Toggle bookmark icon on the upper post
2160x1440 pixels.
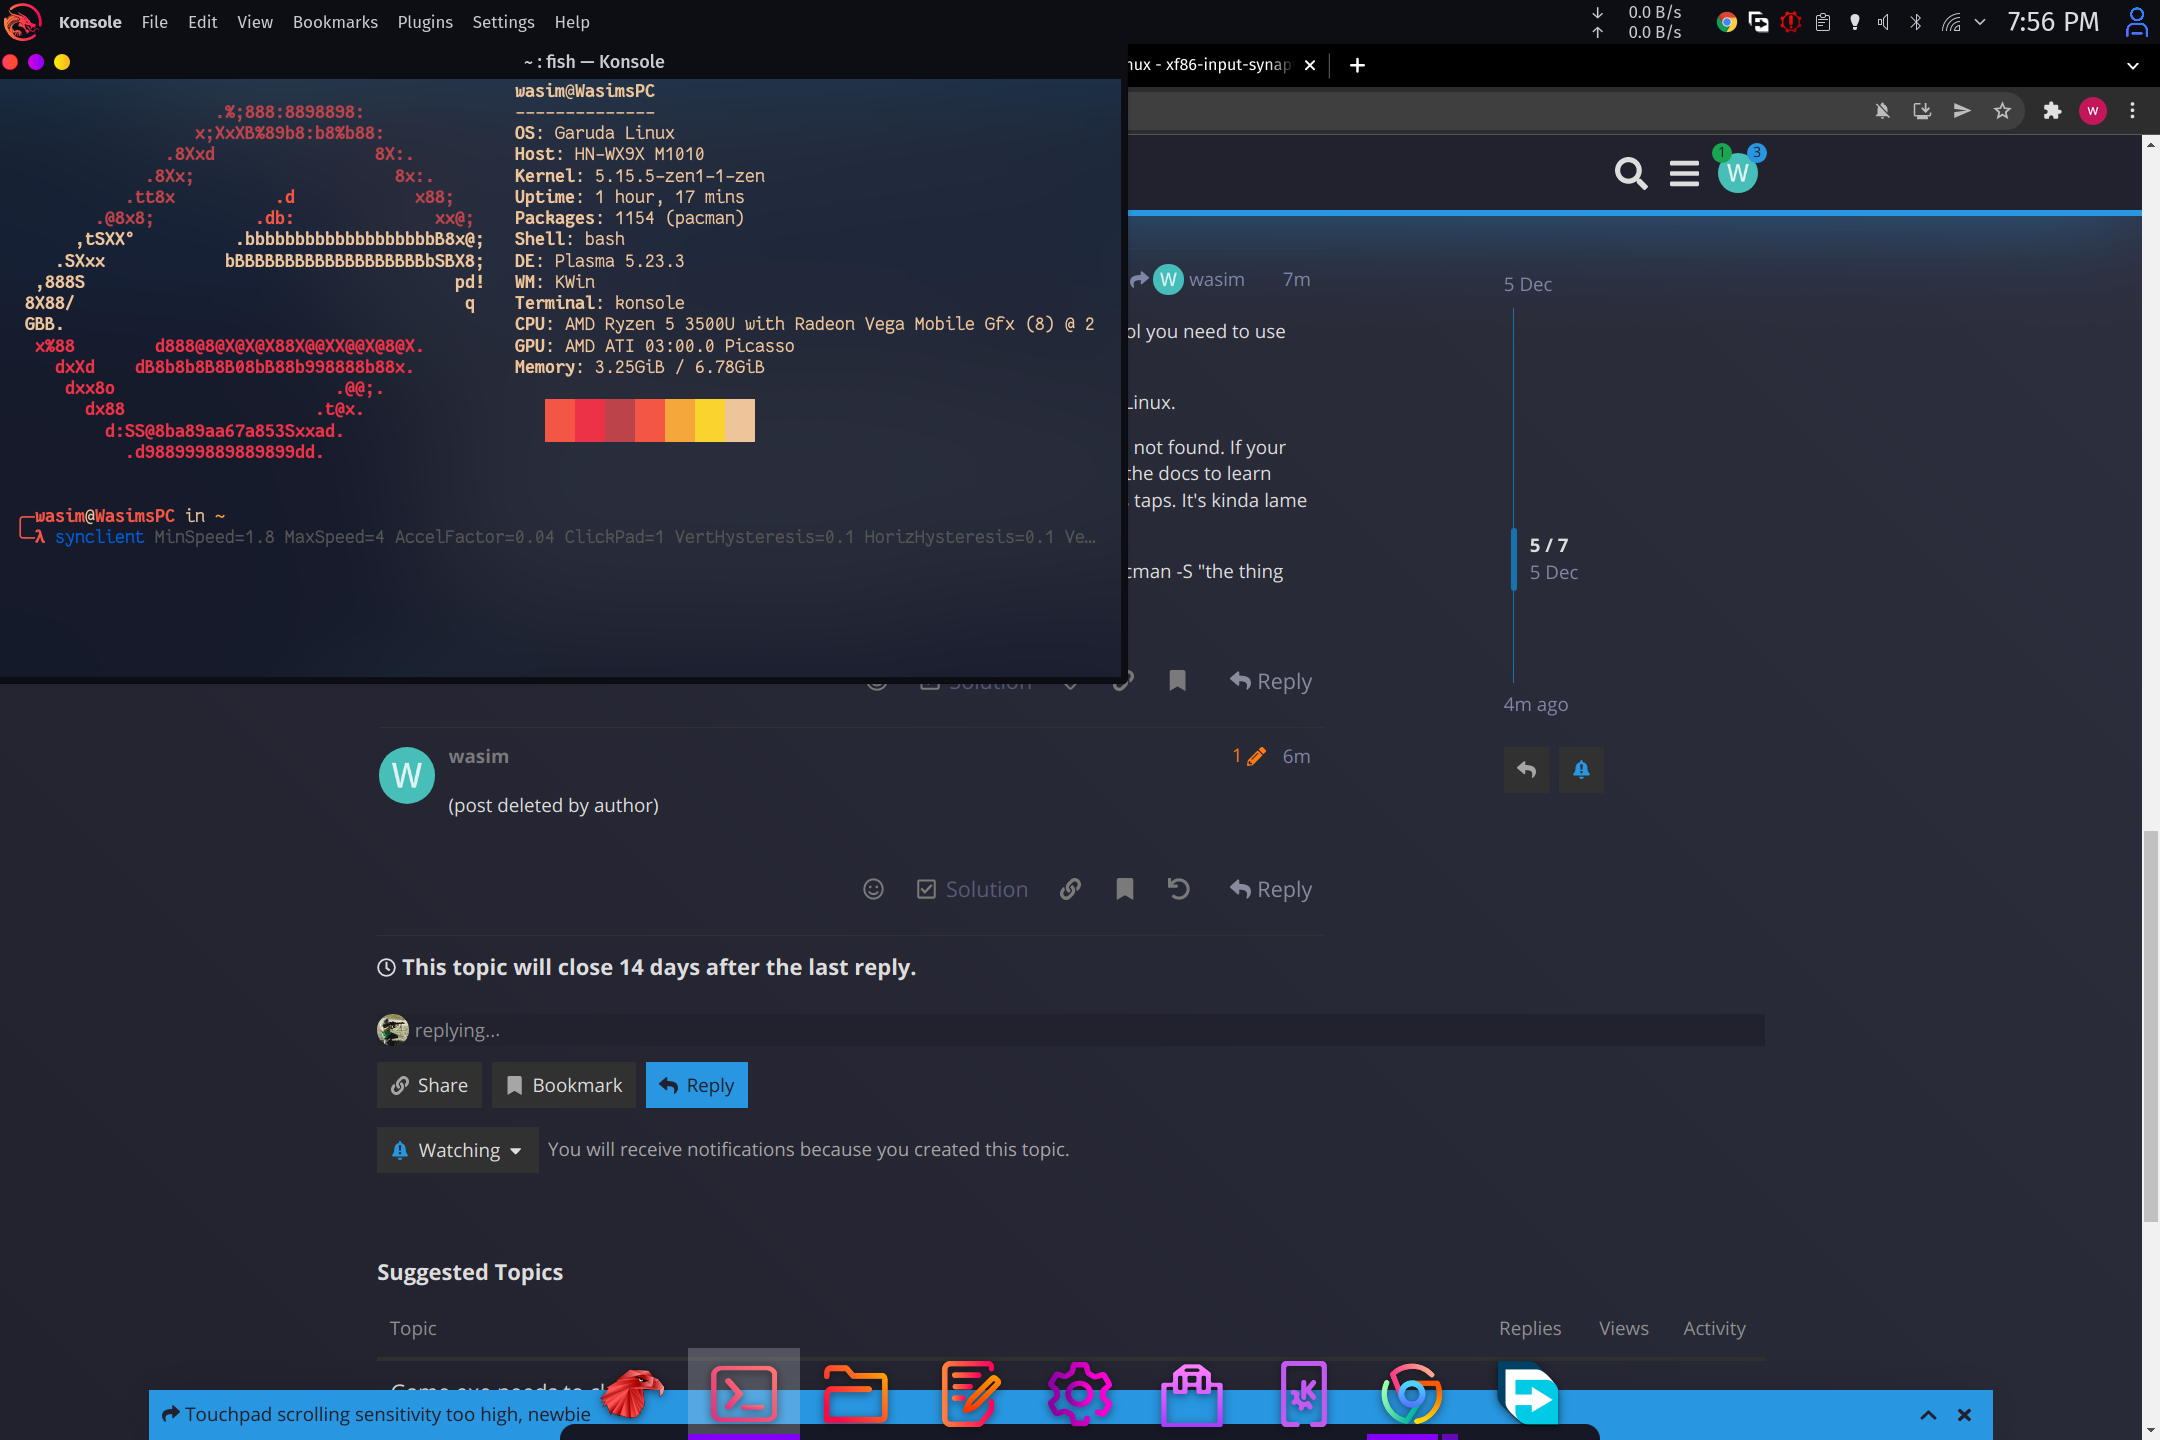pyautogui.click(x=1178, y=681)
